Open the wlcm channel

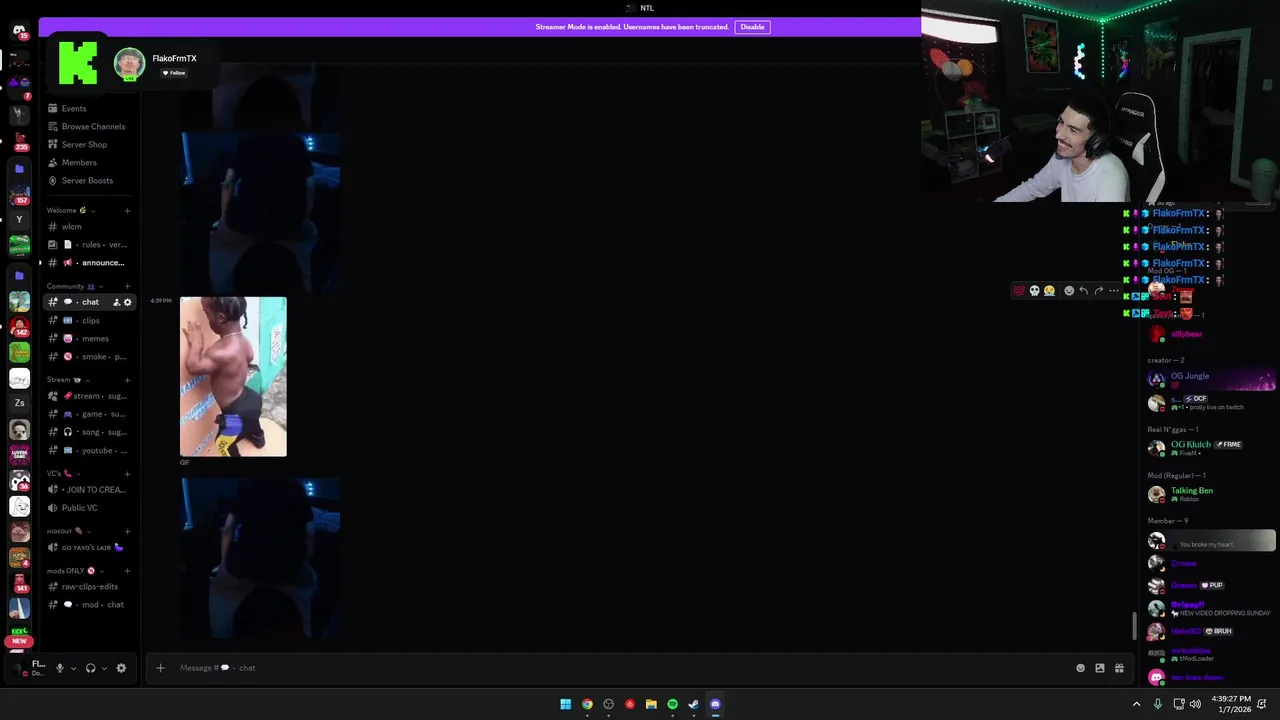pyautogui.click(x=90, y=226)
